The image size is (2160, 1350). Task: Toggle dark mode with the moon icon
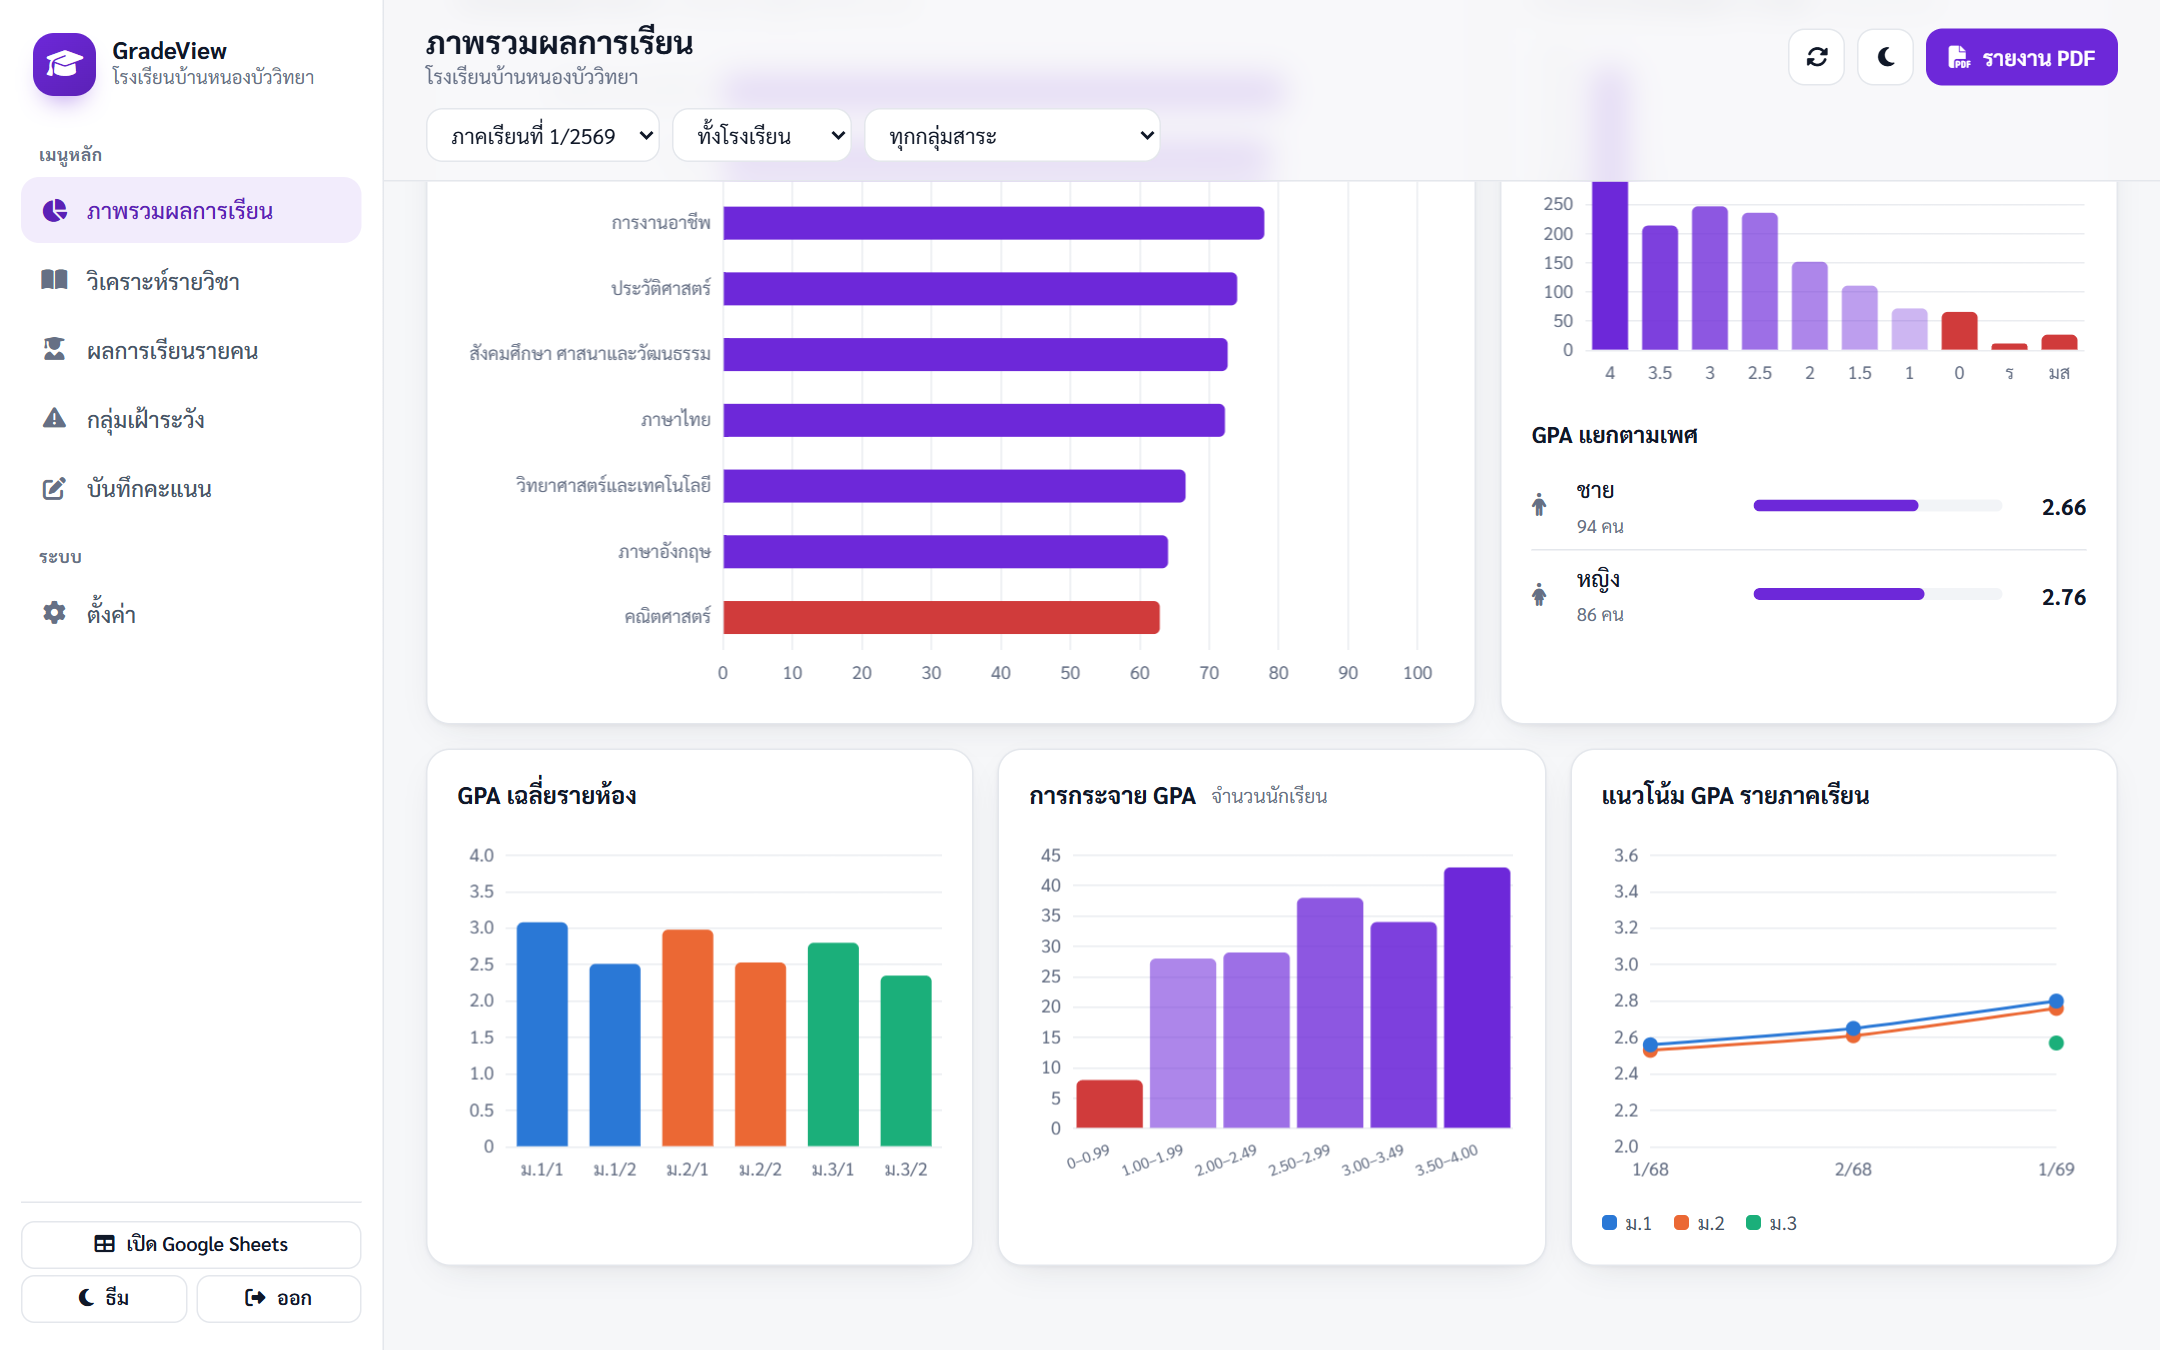click(x=1885, y=57)
